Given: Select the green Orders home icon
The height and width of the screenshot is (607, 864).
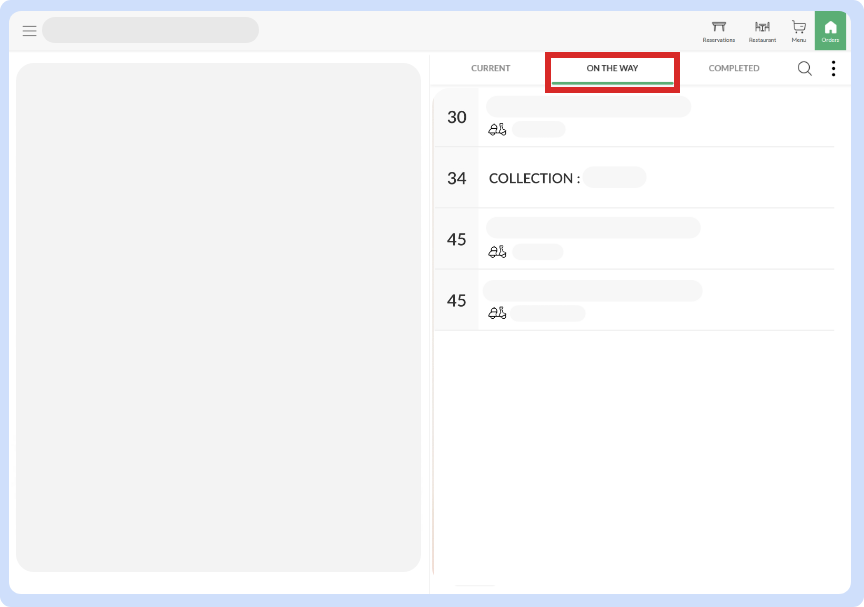Looking at the screenshot, I should [x=830, y=30].
